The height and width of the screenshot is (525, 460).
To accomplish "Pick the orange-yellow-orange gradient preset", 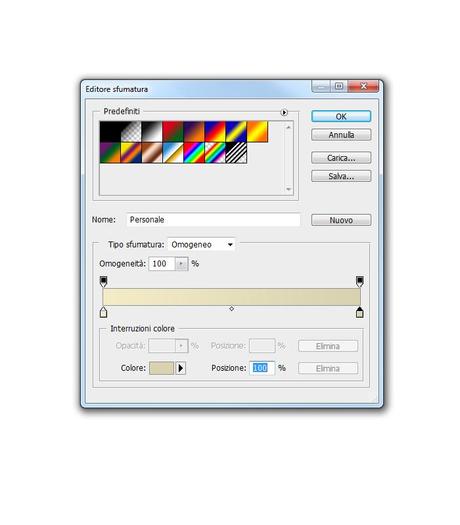I will pyautogui.click(x=257, y=132).
